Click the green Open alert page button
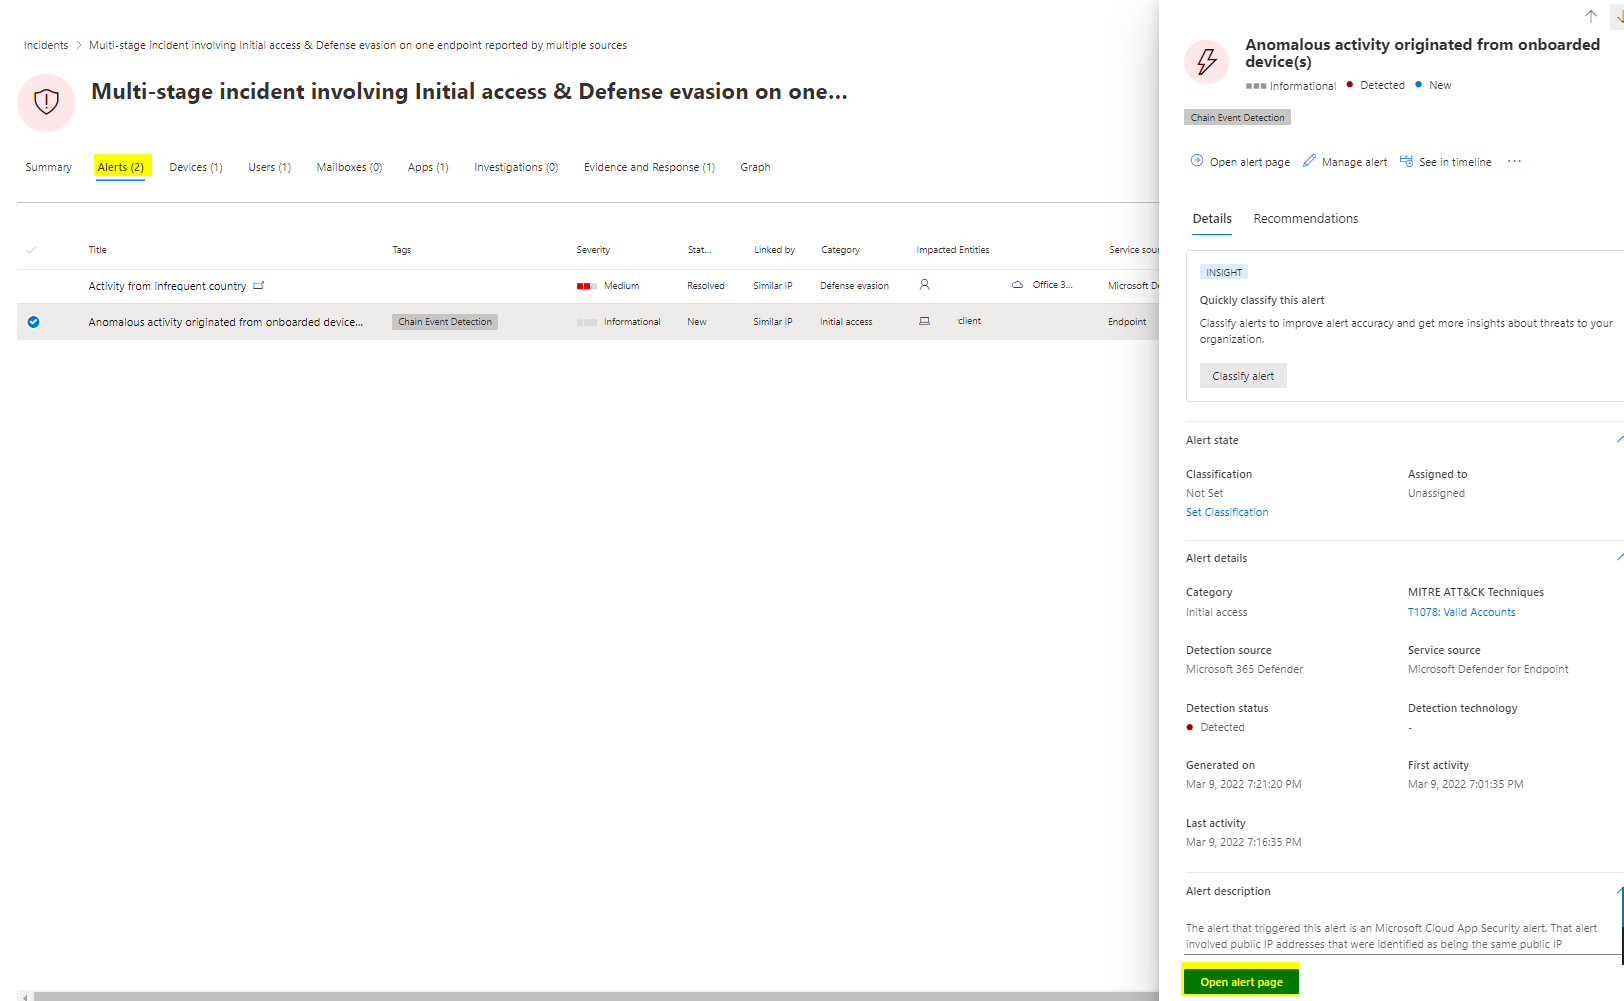 coord(1241,982)
